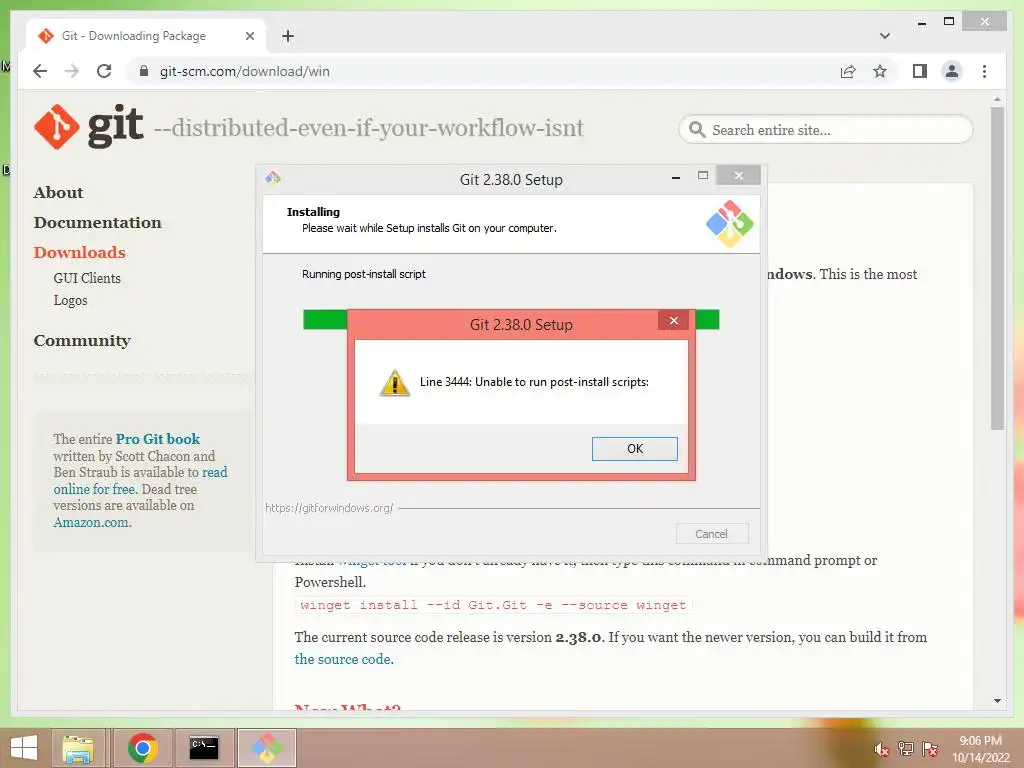This screenshot has height=768, width=1024.
Task: Click the git logo on the website
Action: (x=88, y=126)
